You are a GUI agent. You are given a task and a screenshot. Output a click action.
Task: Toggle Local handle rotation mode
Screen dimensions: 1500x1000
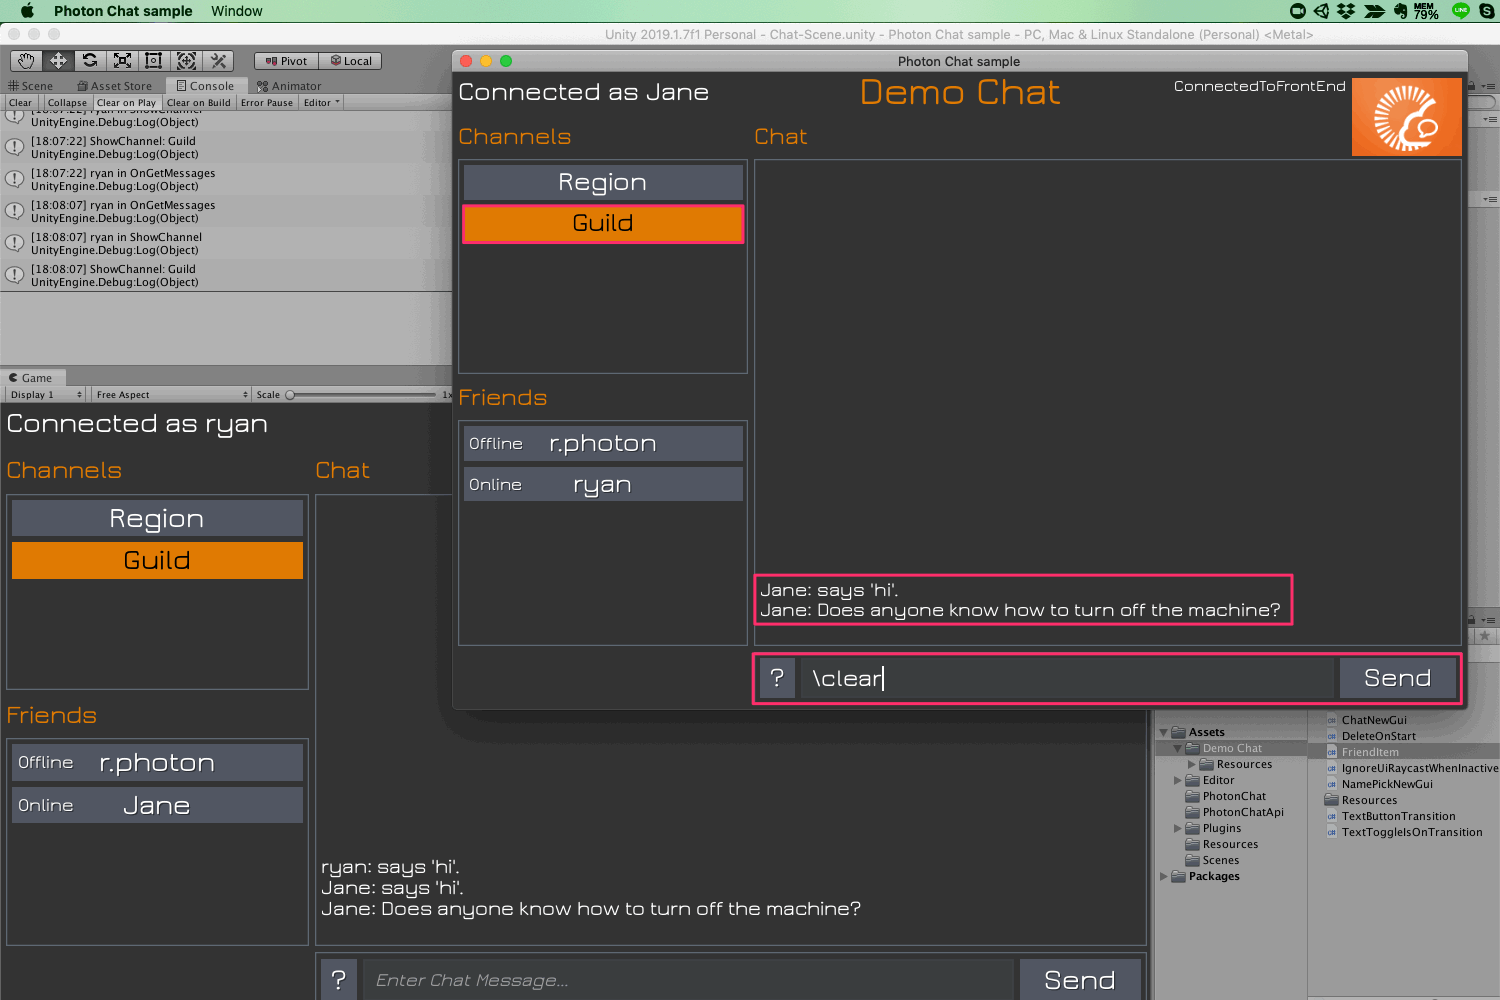[351, 61]
